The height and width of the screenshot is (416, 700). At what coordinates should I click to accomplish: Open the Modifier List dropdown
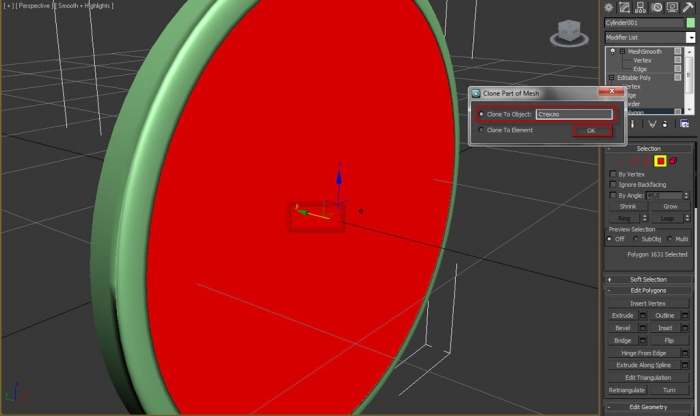[690, 37]
